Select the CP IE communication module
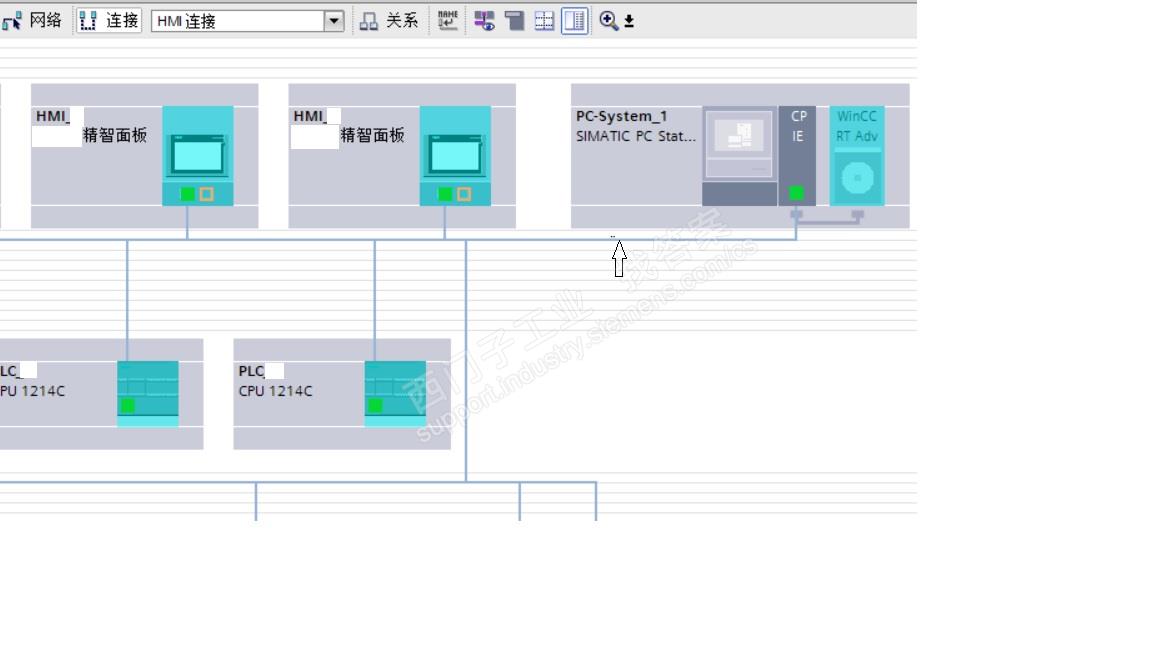The height and width of the screenshot is (648, 1152). pyautogui.click(x=797, y=156)
